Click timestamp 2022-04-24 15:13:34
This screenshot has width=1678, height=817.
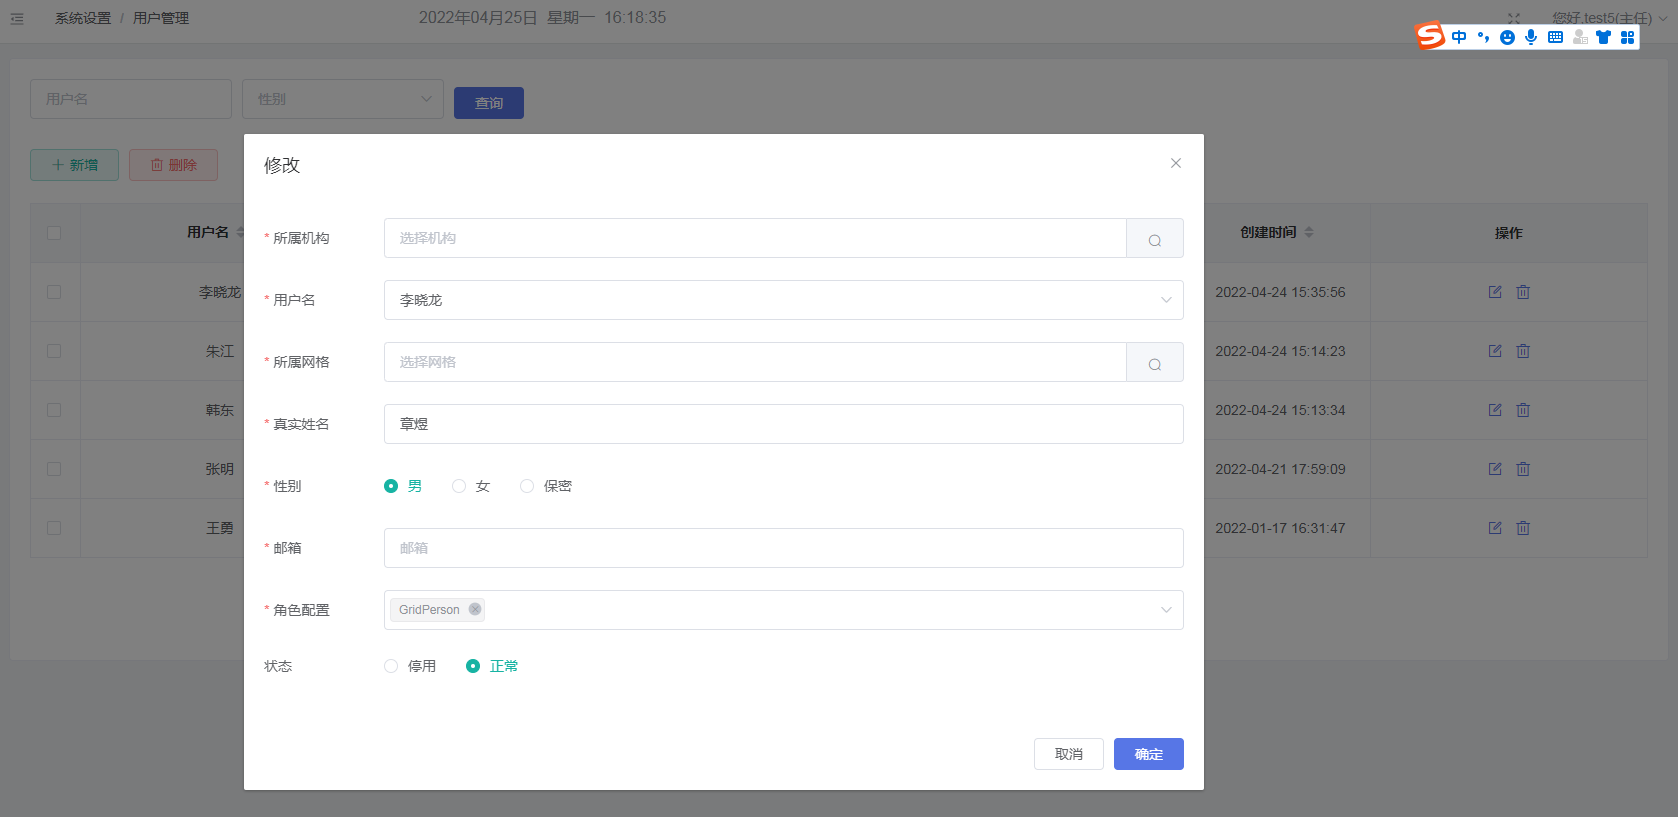[x=1280, y=410]
